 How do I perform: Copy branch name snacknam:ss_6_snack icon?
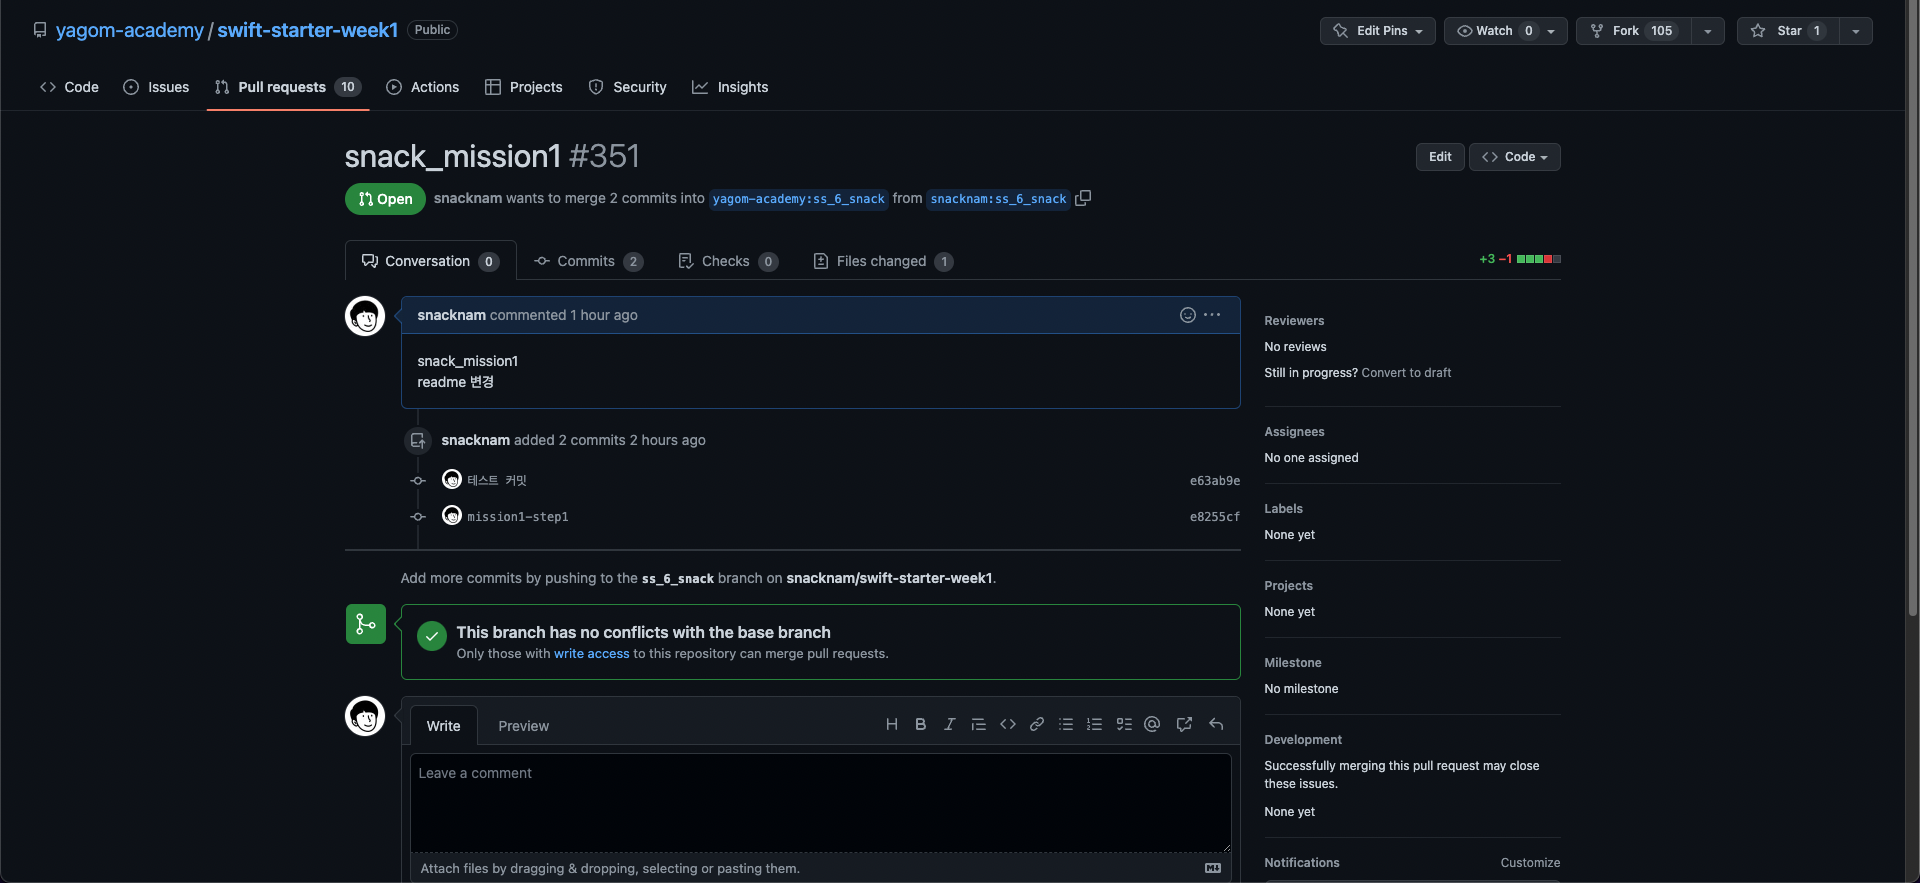tap(1083, 198)
